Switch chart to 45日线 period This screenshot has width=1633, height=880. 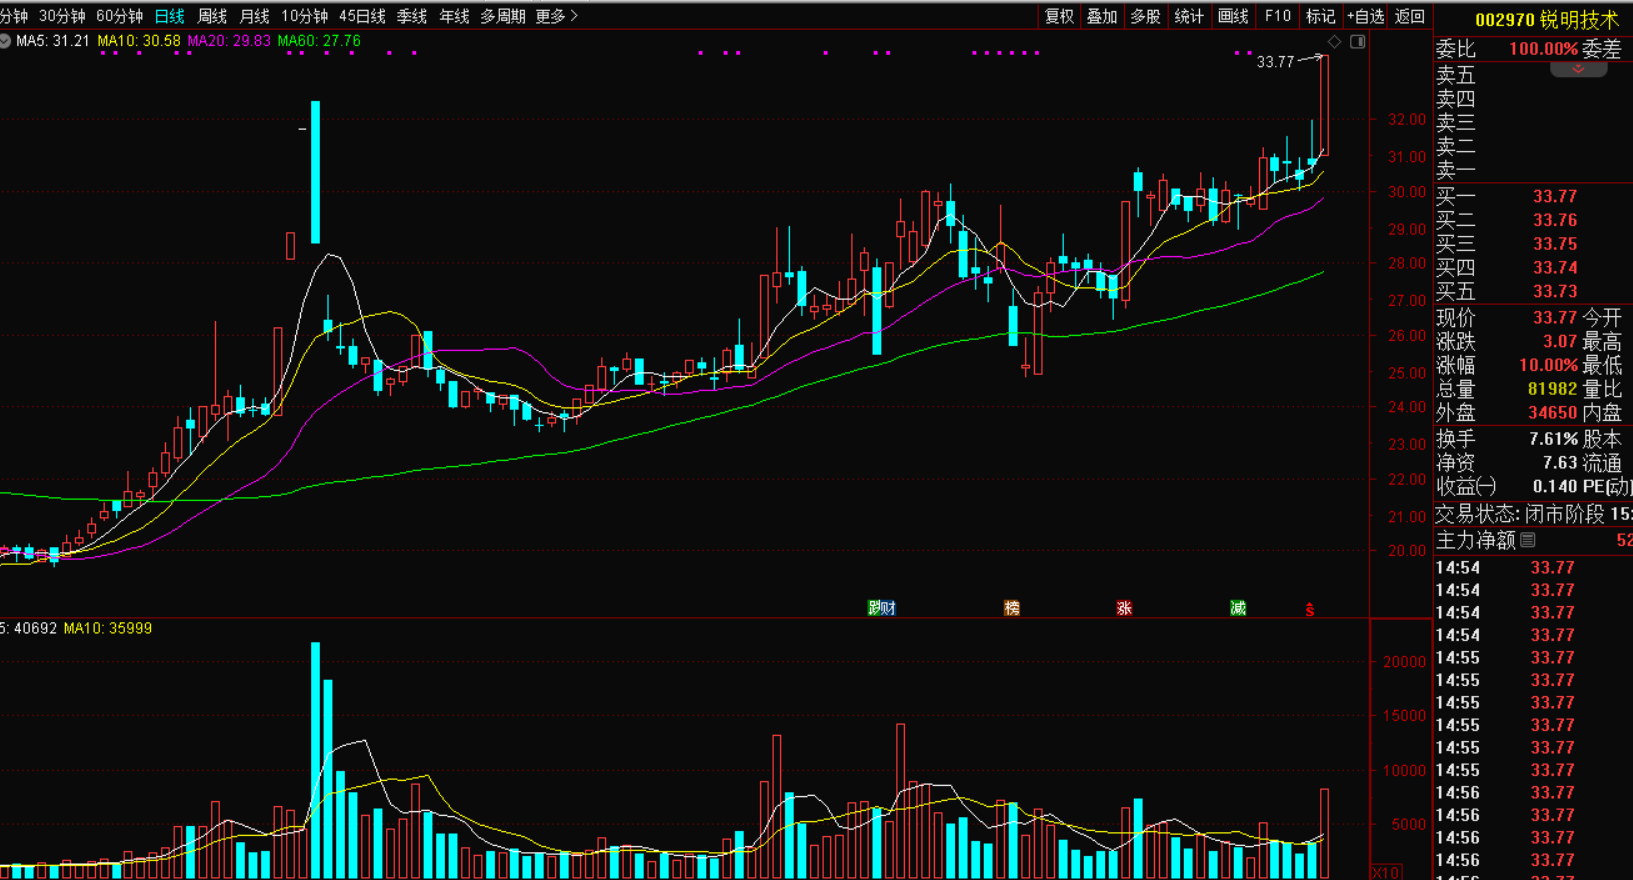pyautogui.click(x=362, y=16)
